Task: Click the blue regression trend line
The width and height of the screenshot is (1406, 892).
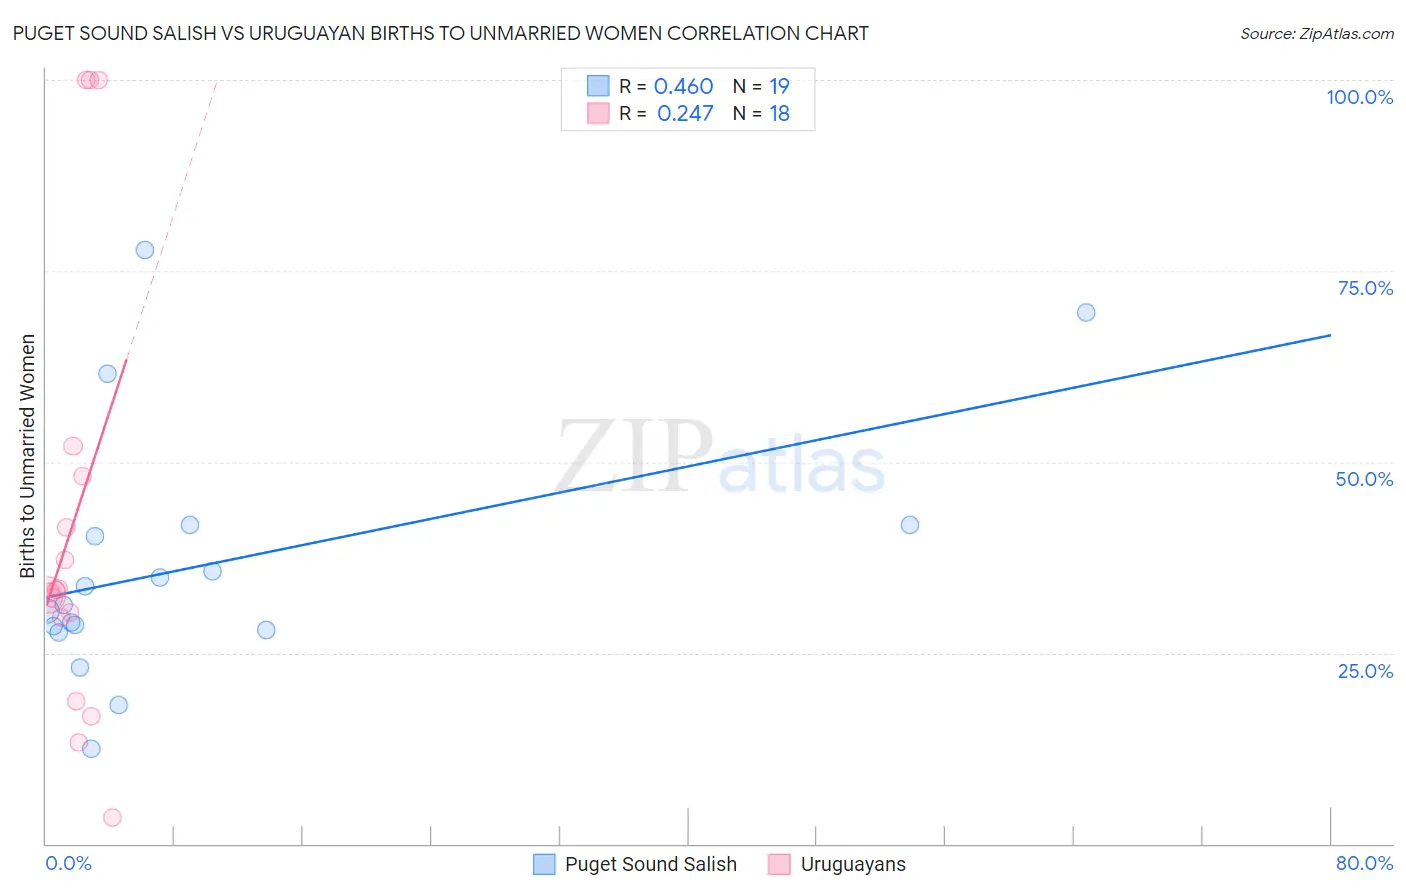Action: (x=688, y=465)
